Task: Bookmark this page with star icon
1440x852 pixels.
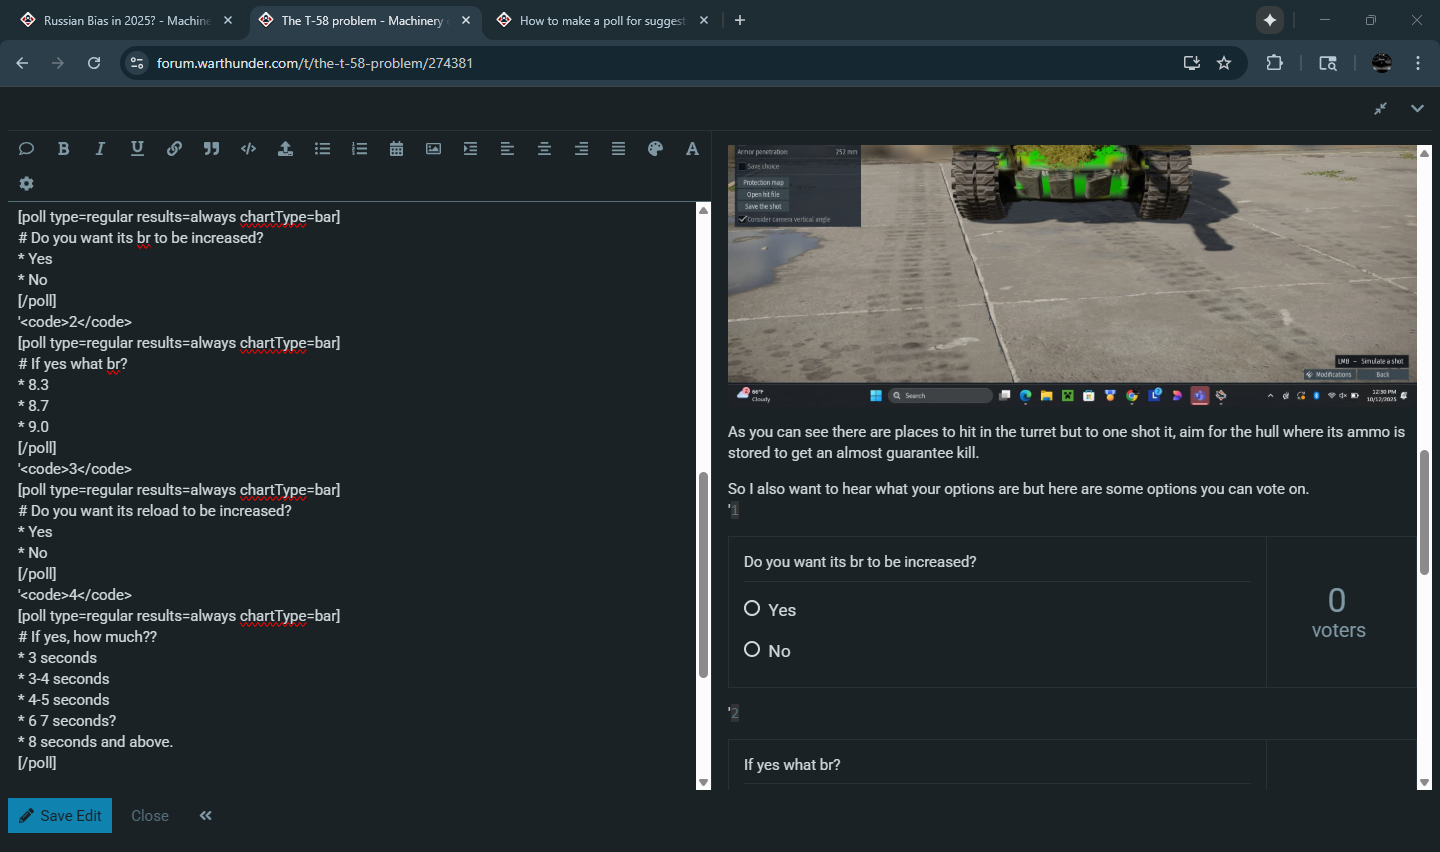Action: [x=1224, y=63]
